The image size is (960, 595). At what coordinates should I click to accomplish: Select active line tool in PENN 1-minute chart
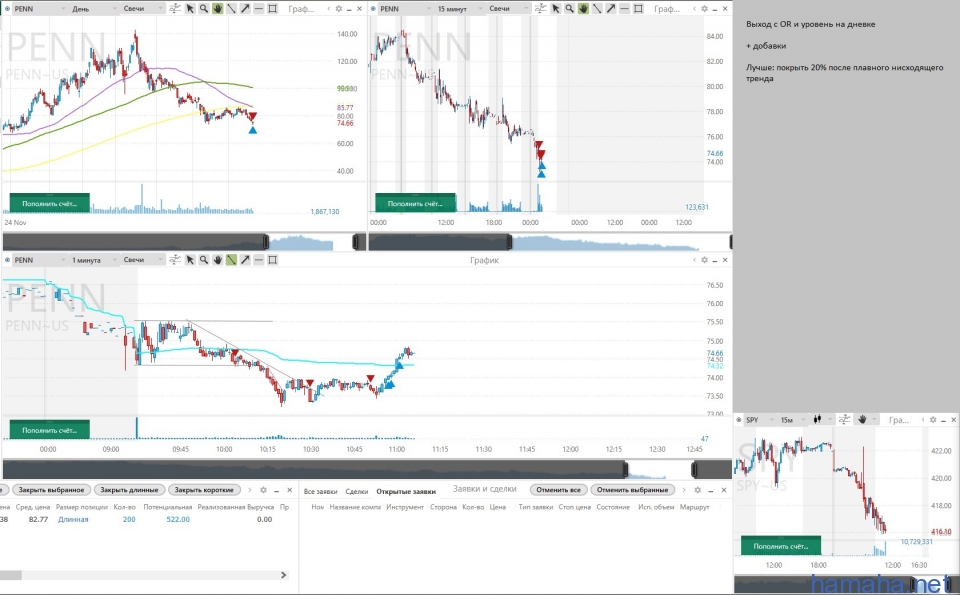(x=231, y=260)
